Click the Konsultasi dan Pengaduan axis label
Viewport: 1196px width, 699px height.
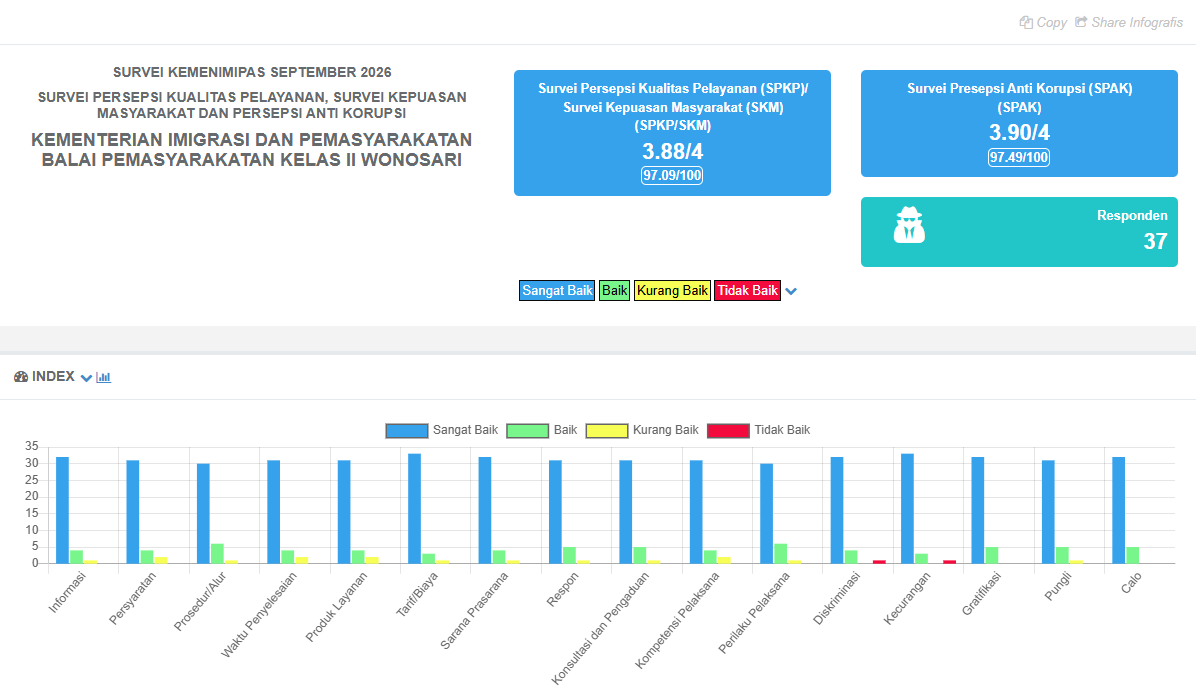[x=601, y=627]
